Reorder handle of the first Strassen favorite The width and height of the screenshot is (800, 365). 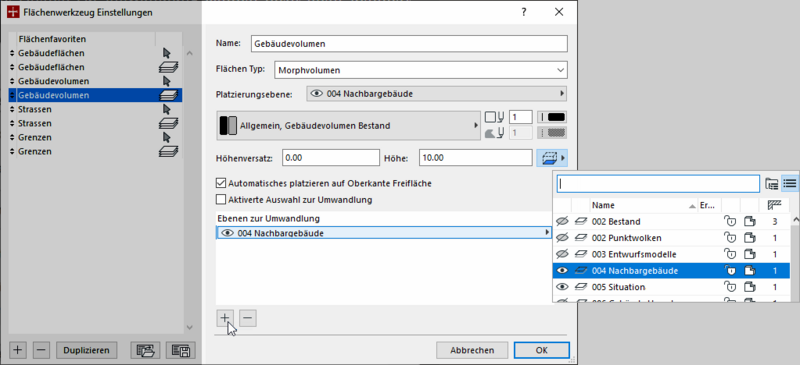12,109
